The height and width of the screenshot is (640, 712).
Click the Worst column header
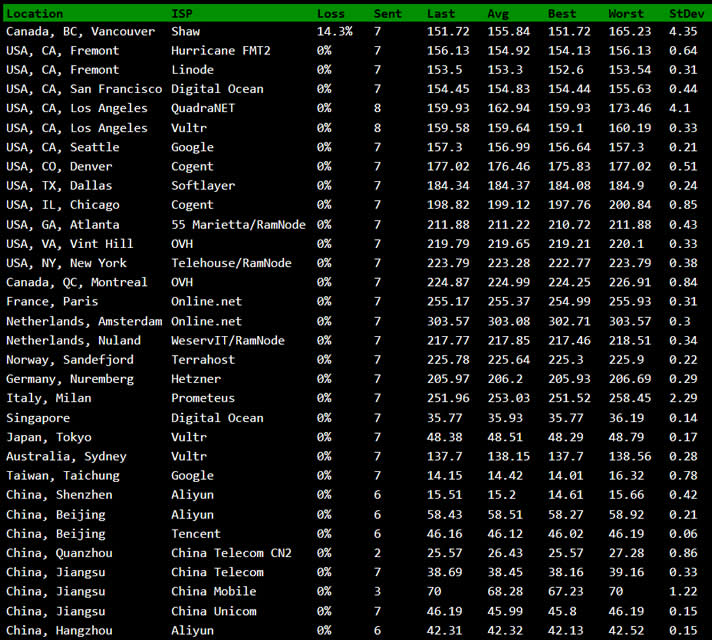626,14
